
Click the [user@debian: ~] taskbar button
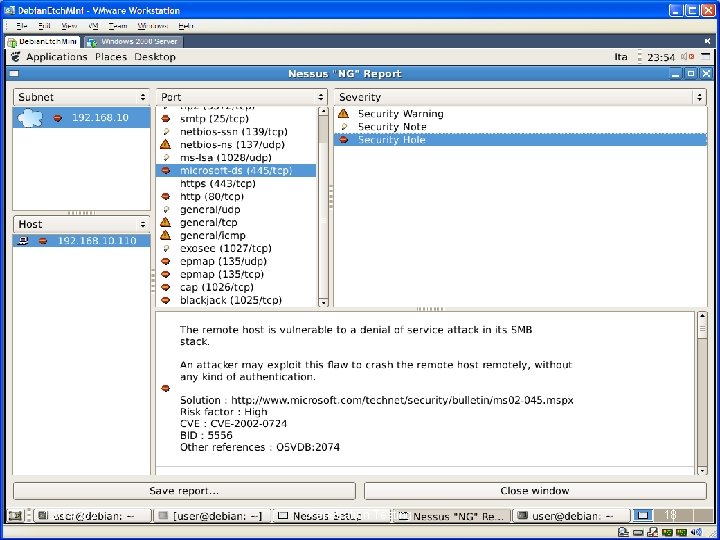[x=212, y=516]
